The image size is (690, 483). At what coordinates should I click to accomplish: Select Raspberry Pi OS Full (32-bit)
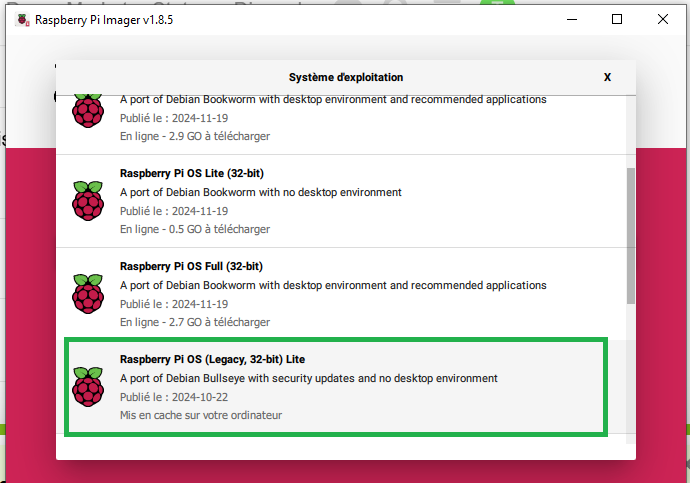(x=341, y=294)
